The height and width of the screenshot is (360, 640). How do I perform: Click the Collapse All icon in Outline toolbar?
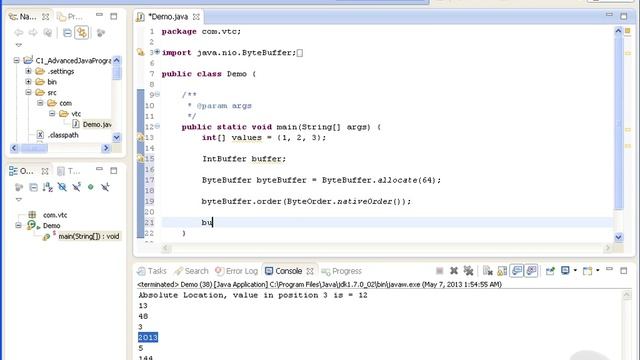click(x=33, y=187)
